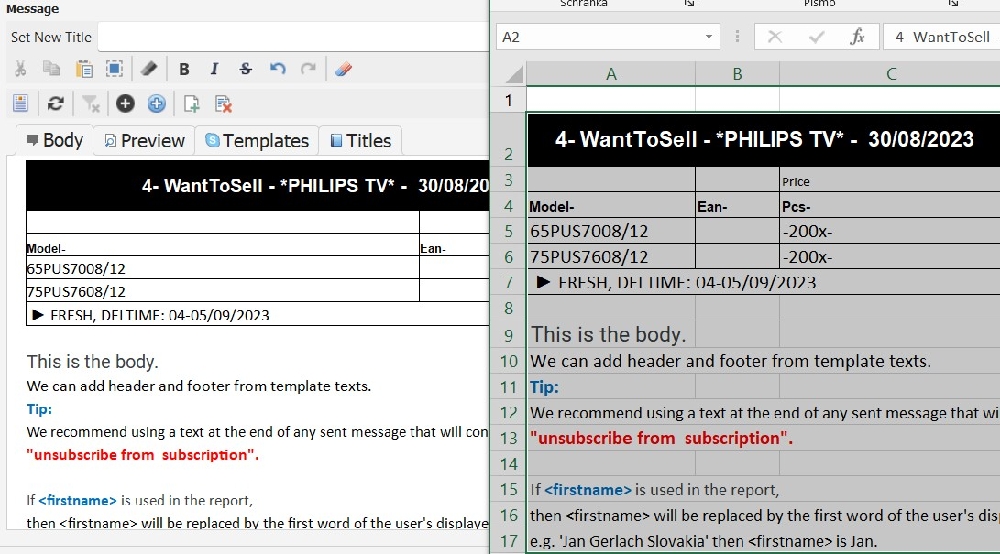The width and height of the screenshot is (1000, 554).
Task: Click Excel row FRESH, DEL TIME 04-05/09/2023
Action: pos(764,282)
